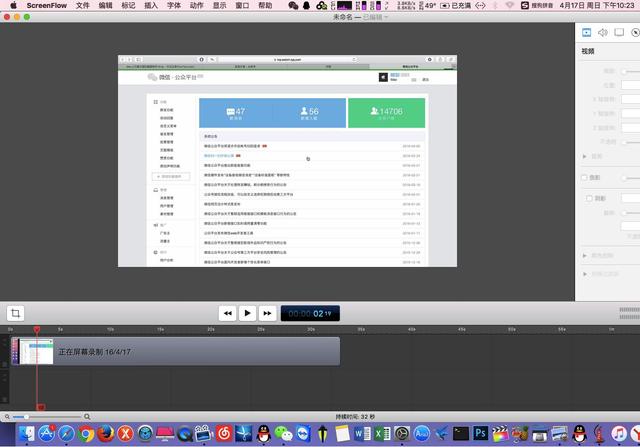The height and width of the screenshot is (447, 640).
Task: Select the crop tool below canvas
Action: click(16, 313)
